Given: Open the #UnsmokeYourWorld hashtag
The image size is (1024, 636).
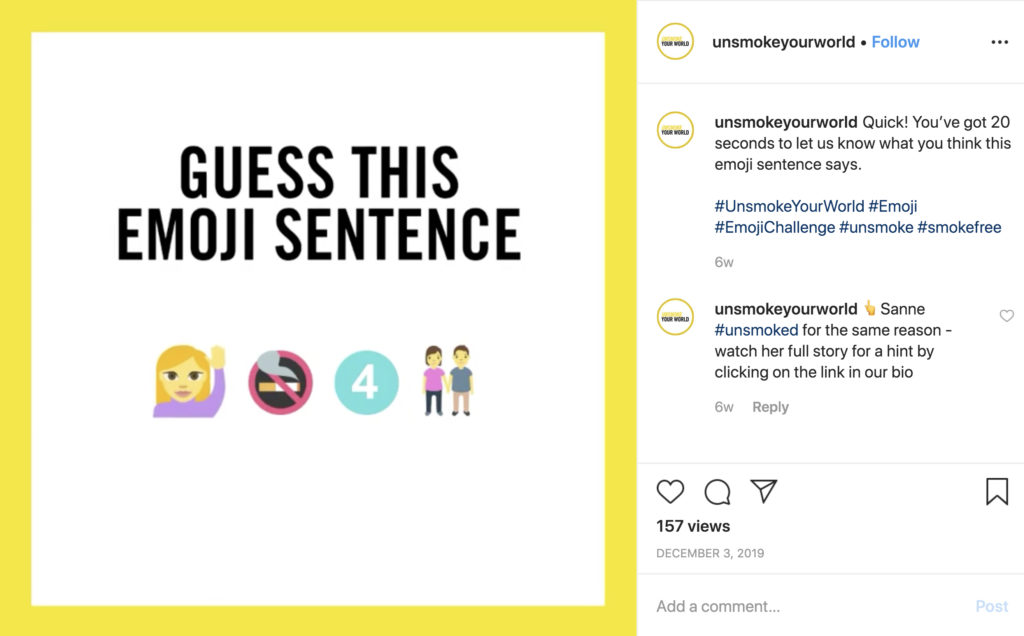Looking at the screenshot, I should tap(789, 206).
